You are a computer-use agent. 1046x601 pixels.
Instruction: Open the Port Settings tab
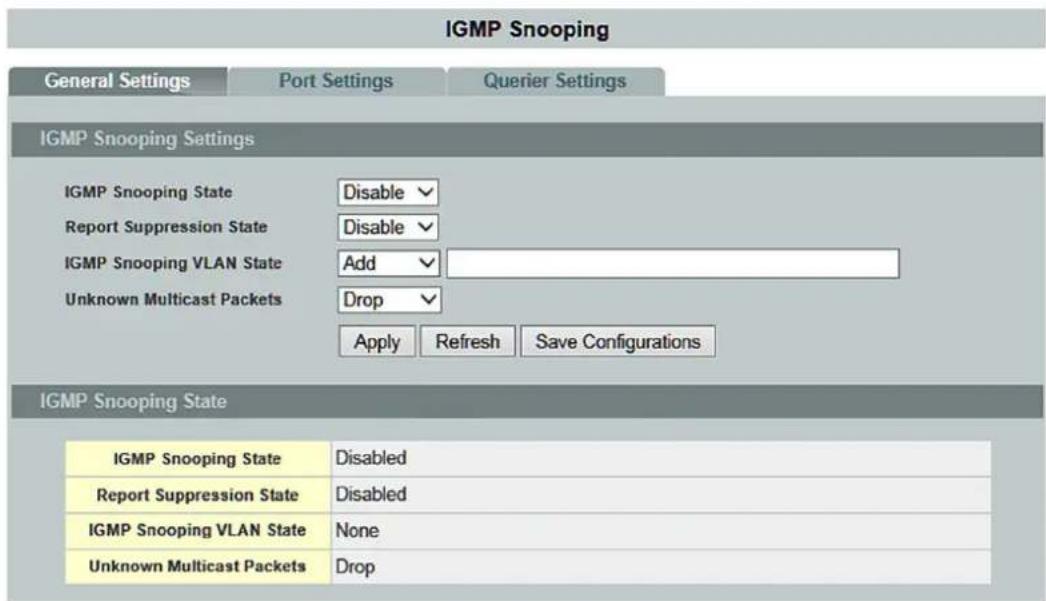[336, 81]
